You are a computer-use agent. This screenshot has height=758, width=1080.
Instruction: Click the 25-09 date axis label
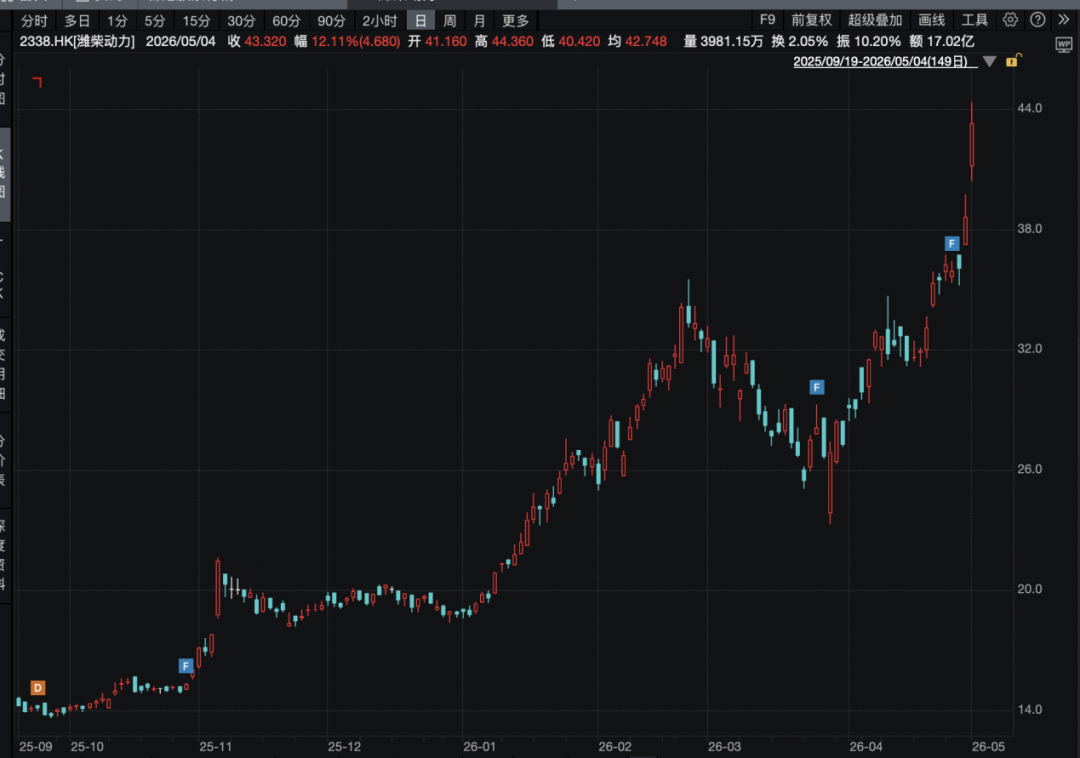[36, 746]
